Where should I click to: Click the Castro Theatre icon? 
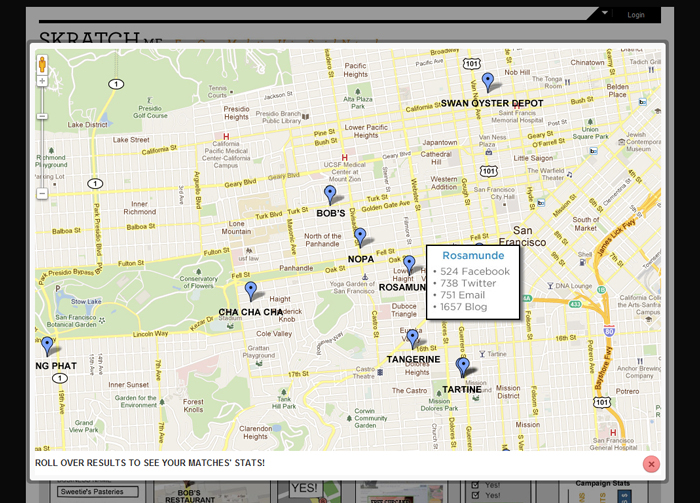coord(380,372)
